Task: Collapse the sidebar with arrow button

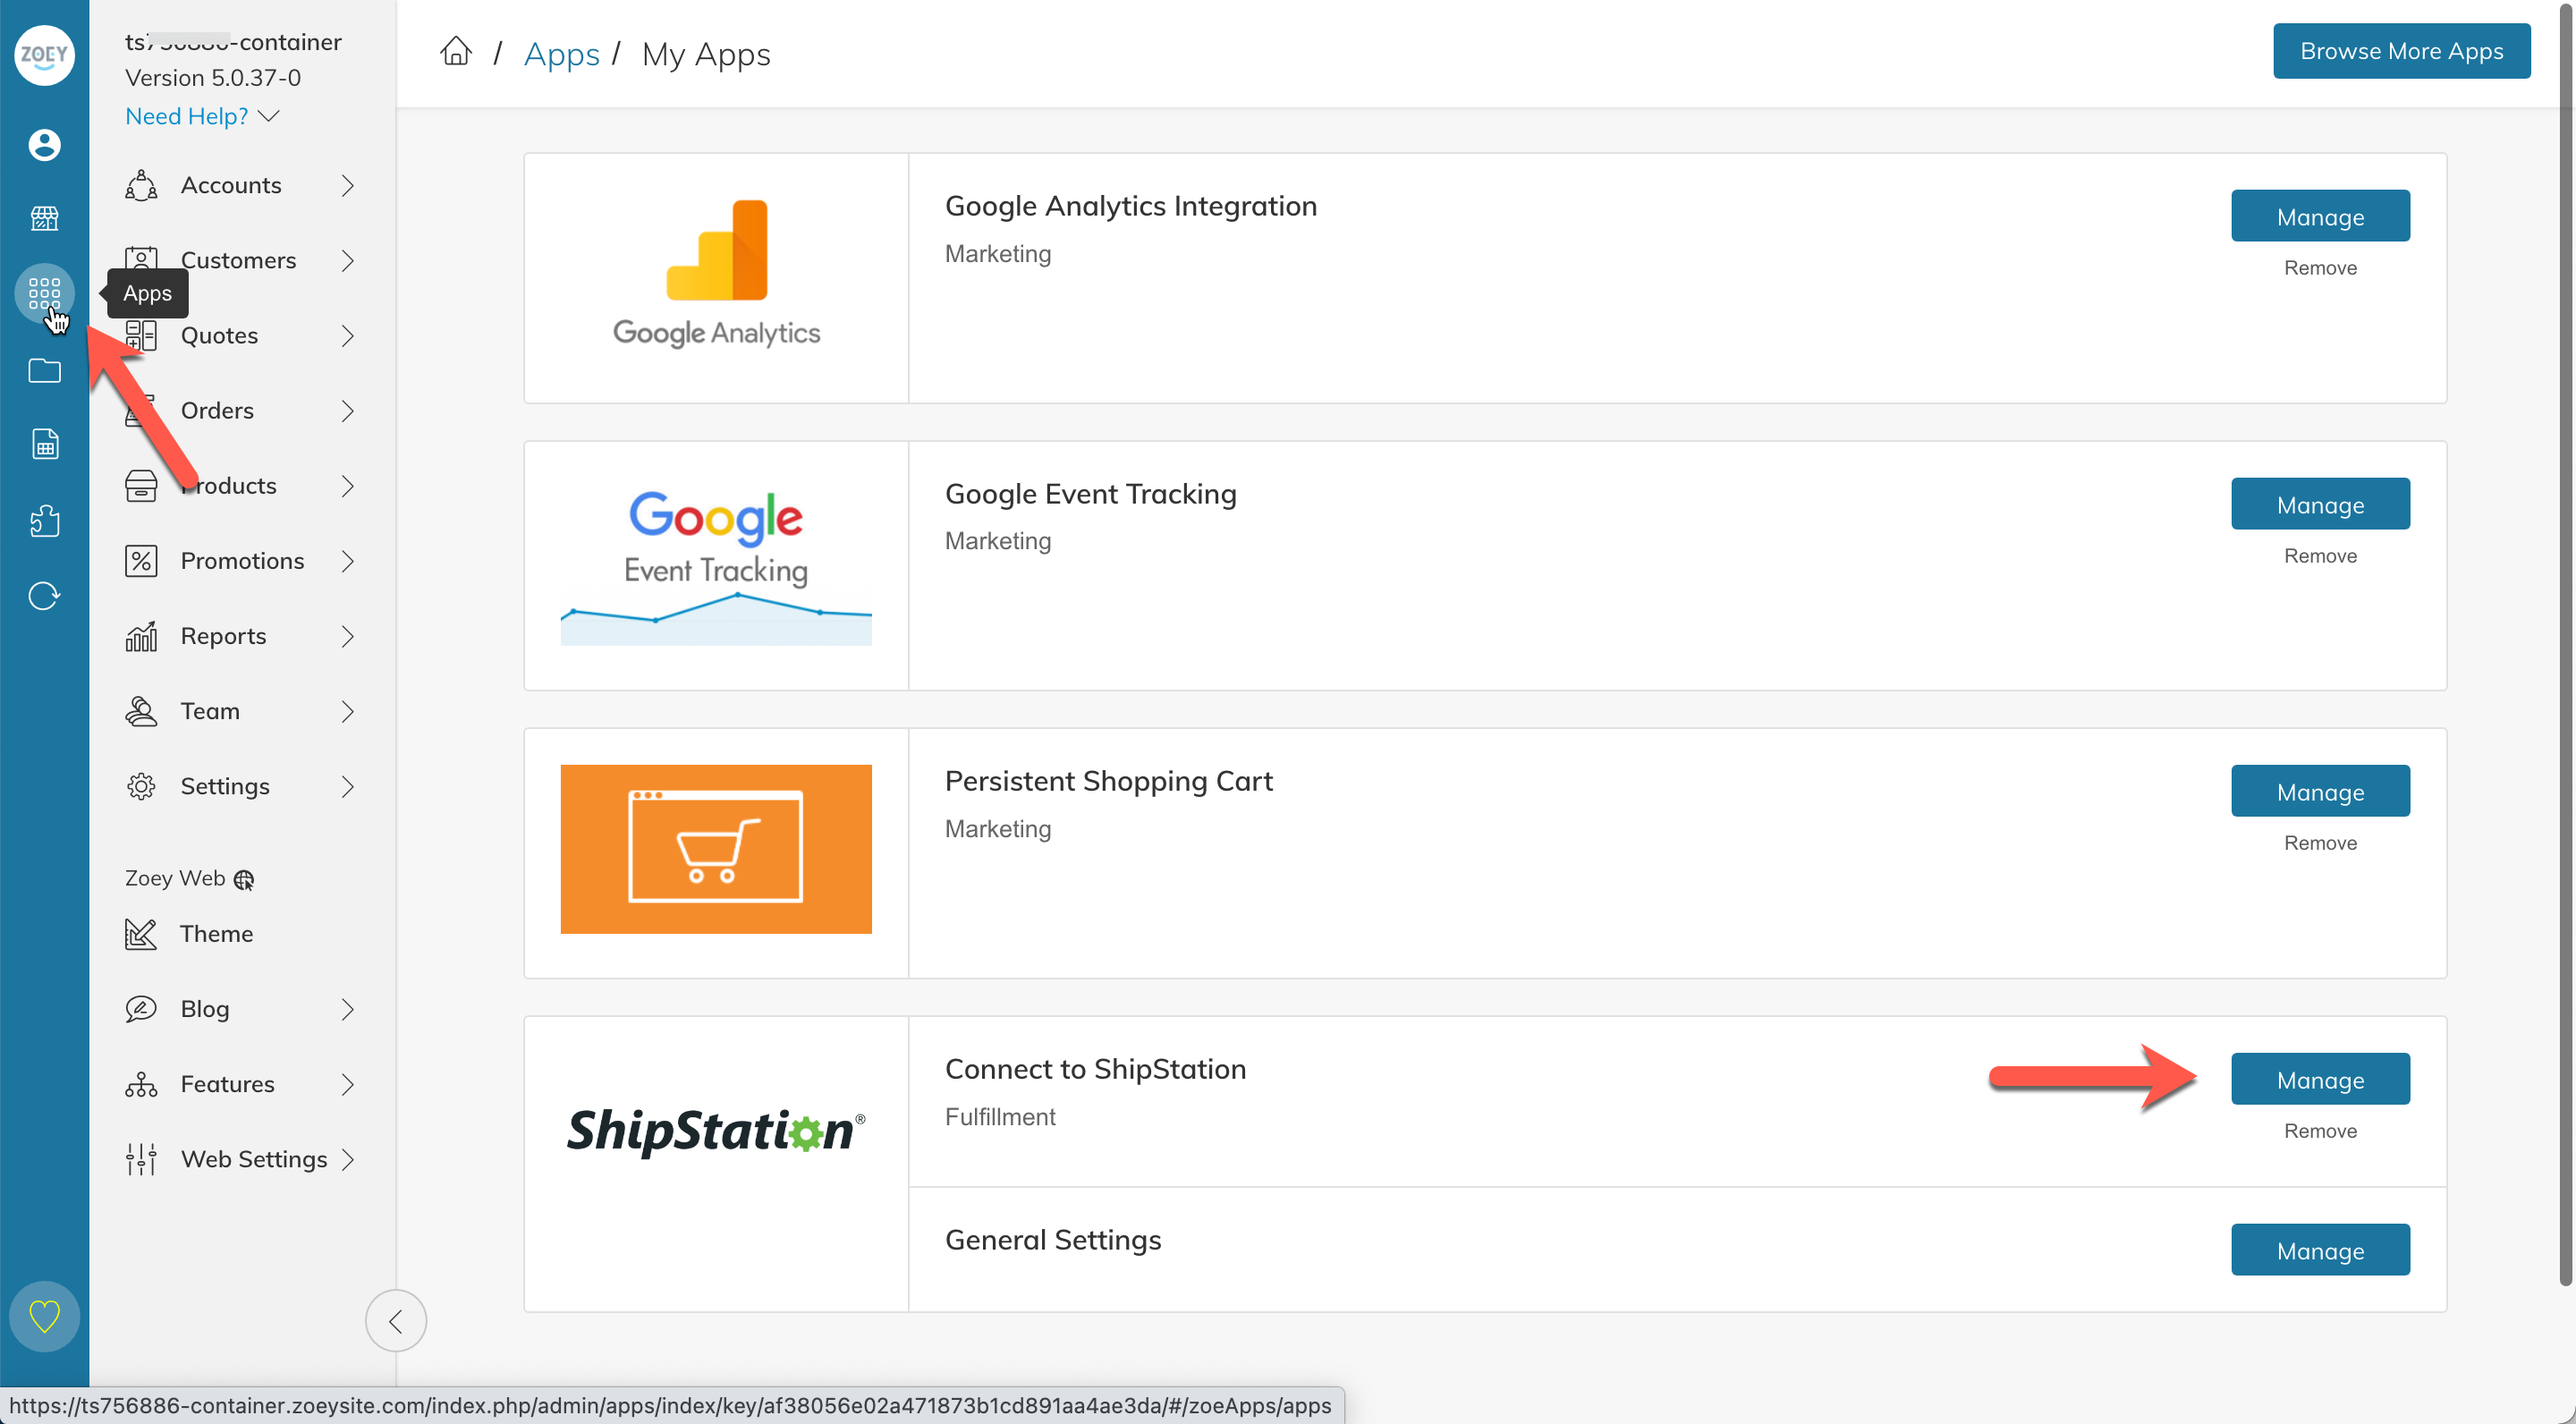Action: pyautogui.click(x=396, y=1321)
